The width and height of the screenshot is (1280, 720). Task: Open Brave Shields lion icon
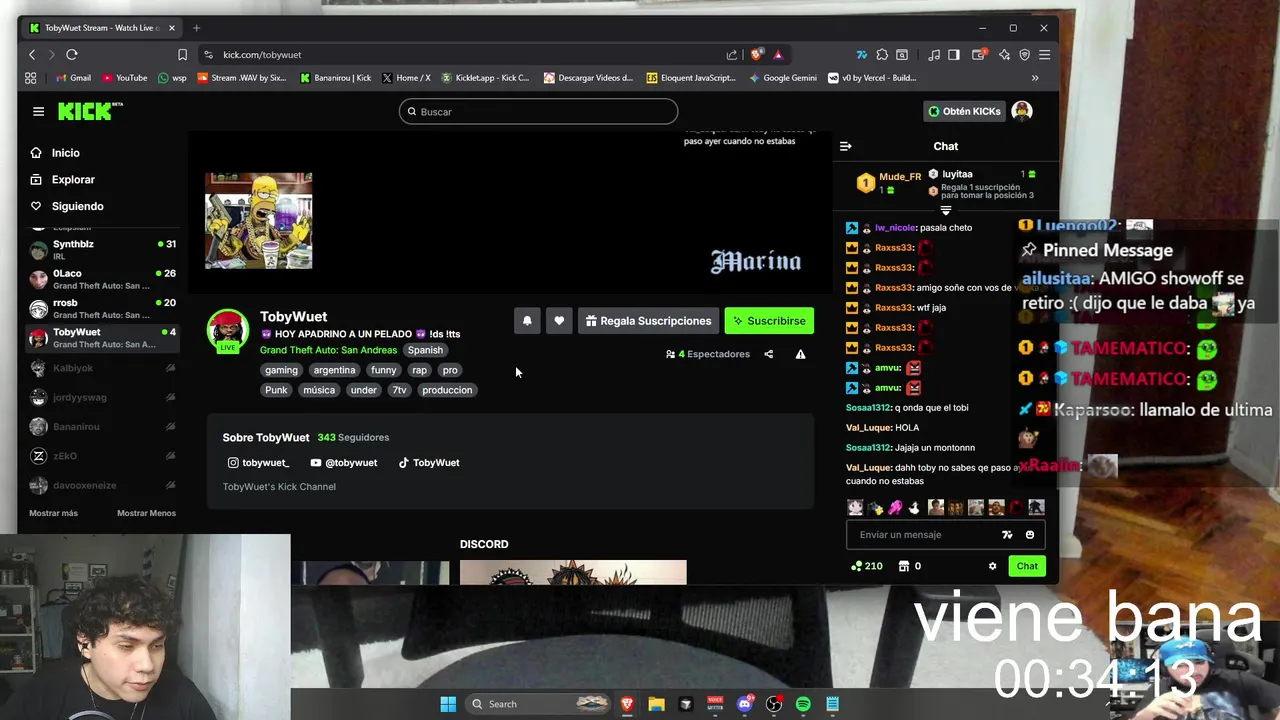point(756,54)
